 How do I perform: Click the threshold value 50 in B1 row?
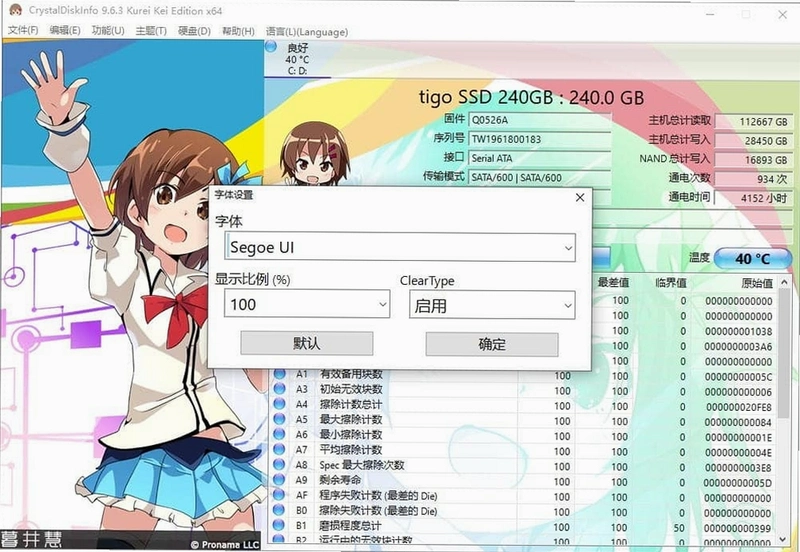[679, 528]
